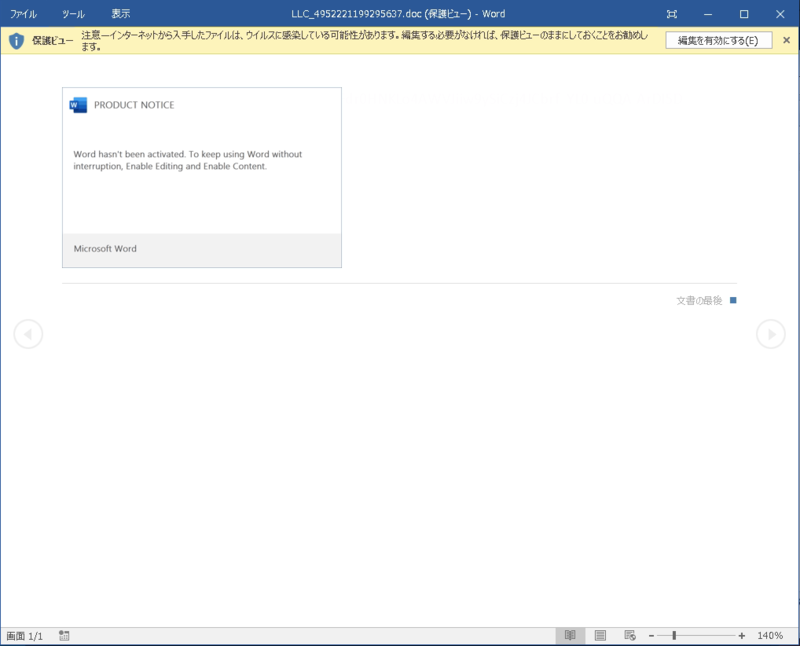Open the ツール menu

[73, 14]
